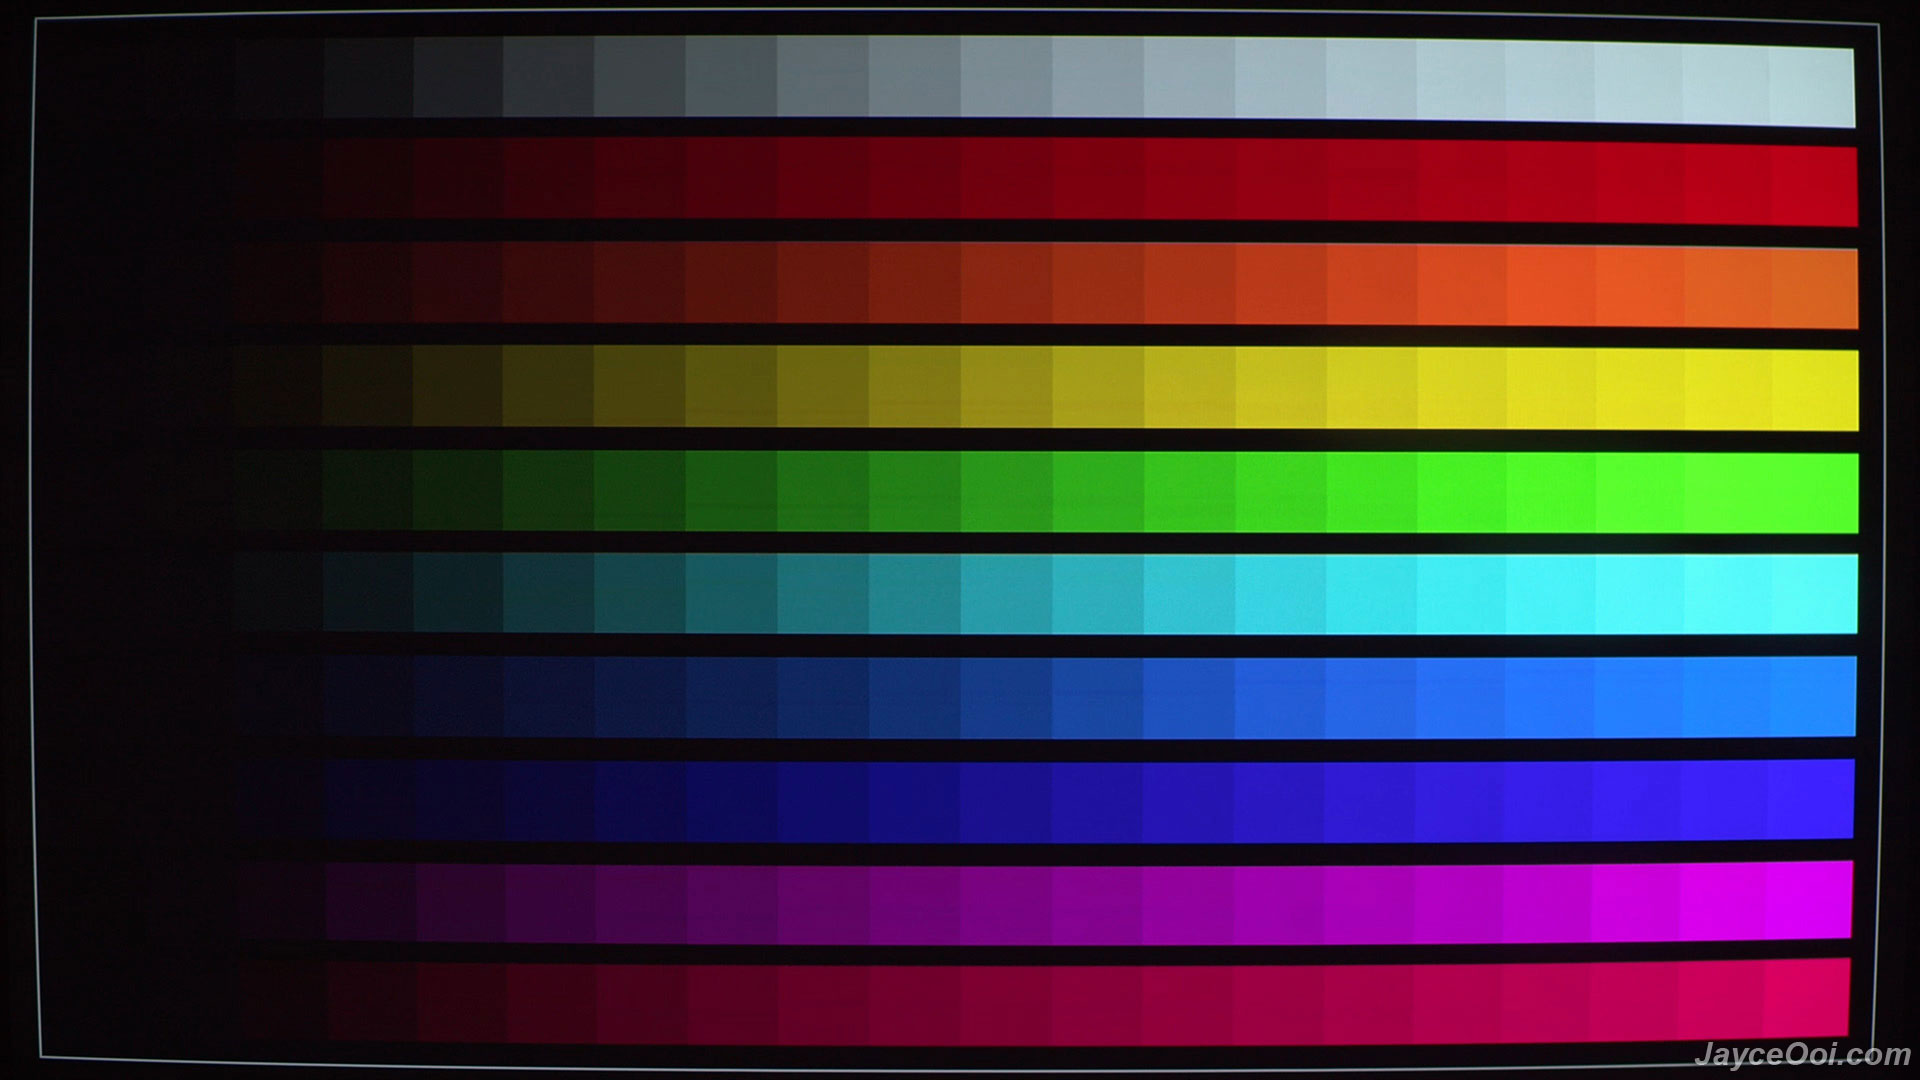The width and height of the screenshot is (1920, 1080).
Task: Choose the brightest swatch in the deep-blue row
Action: tap(1811, 799)
